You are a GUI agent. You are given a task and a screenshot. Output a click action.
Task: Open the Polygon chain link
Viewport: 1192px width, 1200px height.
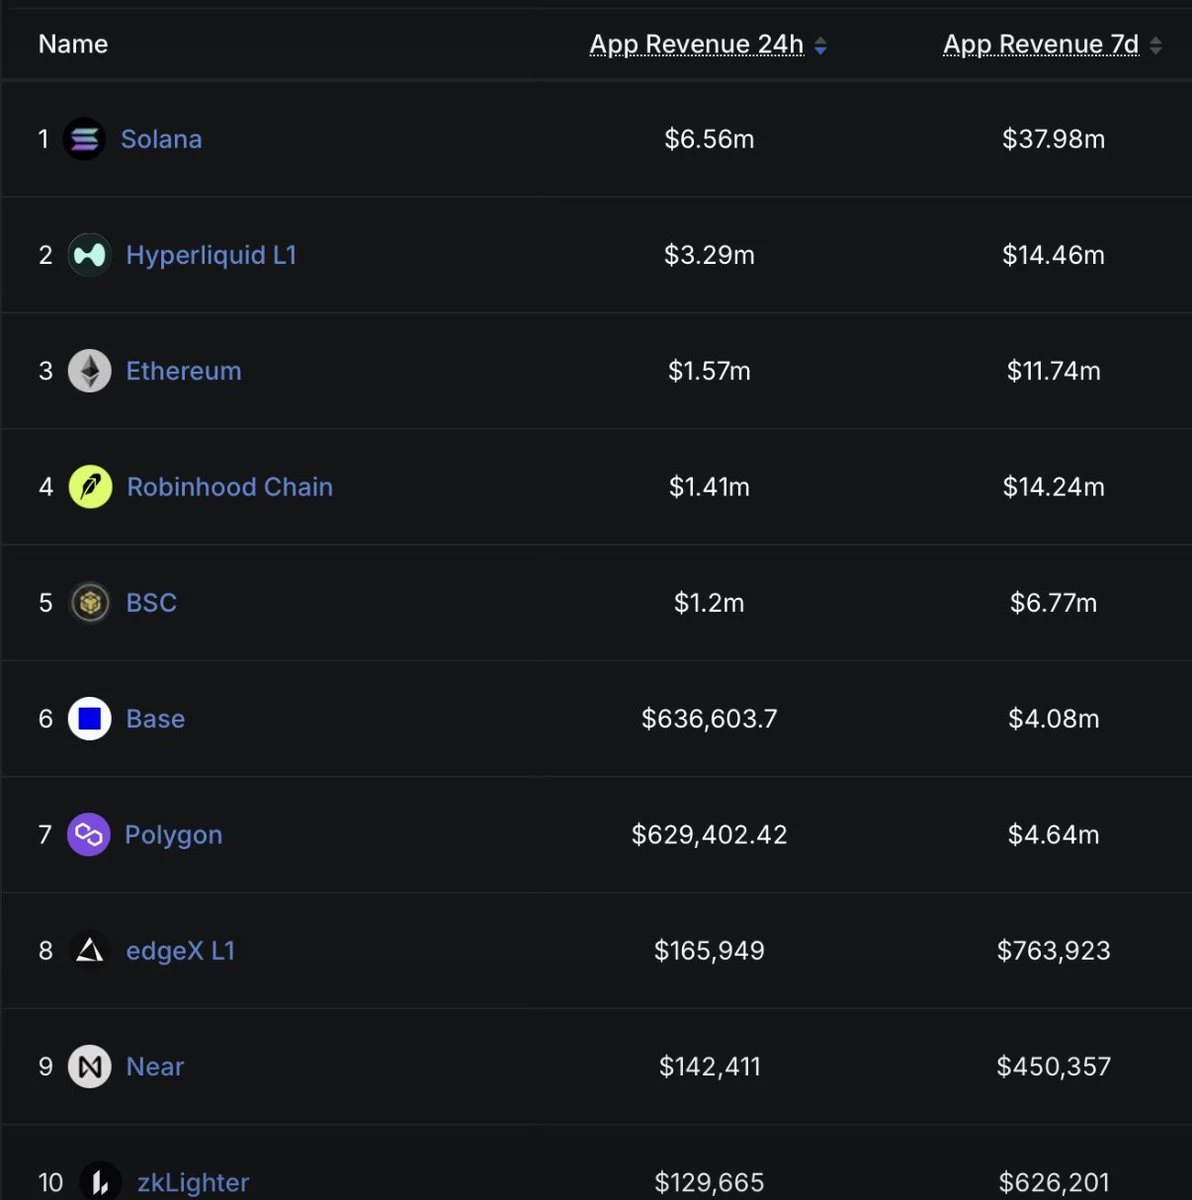pyautogui.click(x=173, y=835)
